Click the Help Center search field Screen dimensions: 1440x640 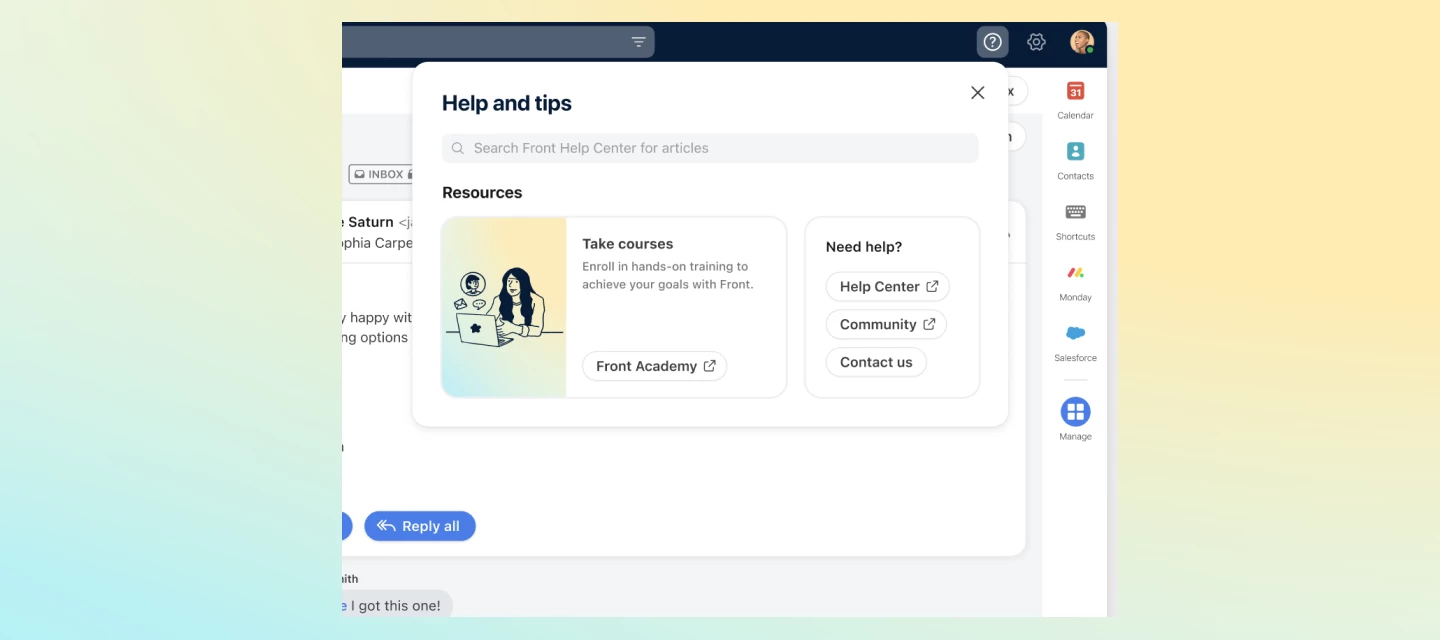pos(710,148)
